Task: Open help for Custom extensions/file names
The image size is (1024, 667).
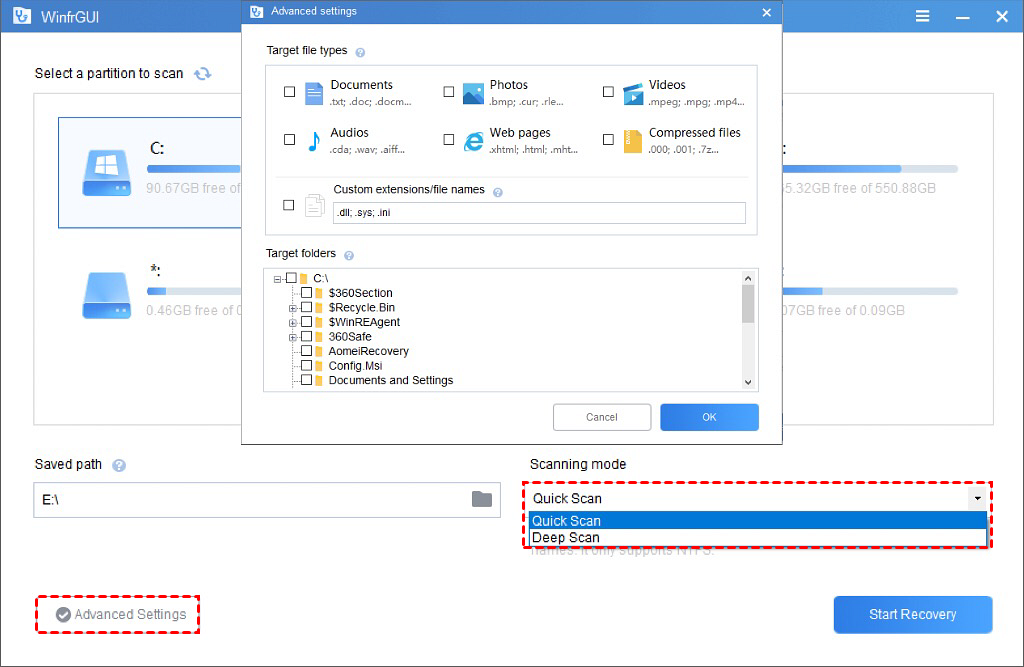Action: coord(498,192)
